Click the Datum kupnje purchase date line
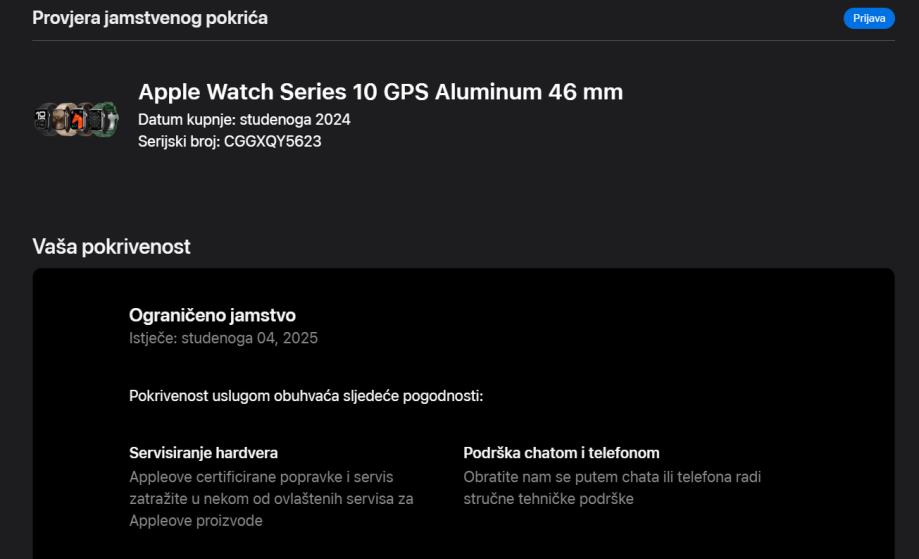This screenshot has width=919, height=559. (244, 120)
